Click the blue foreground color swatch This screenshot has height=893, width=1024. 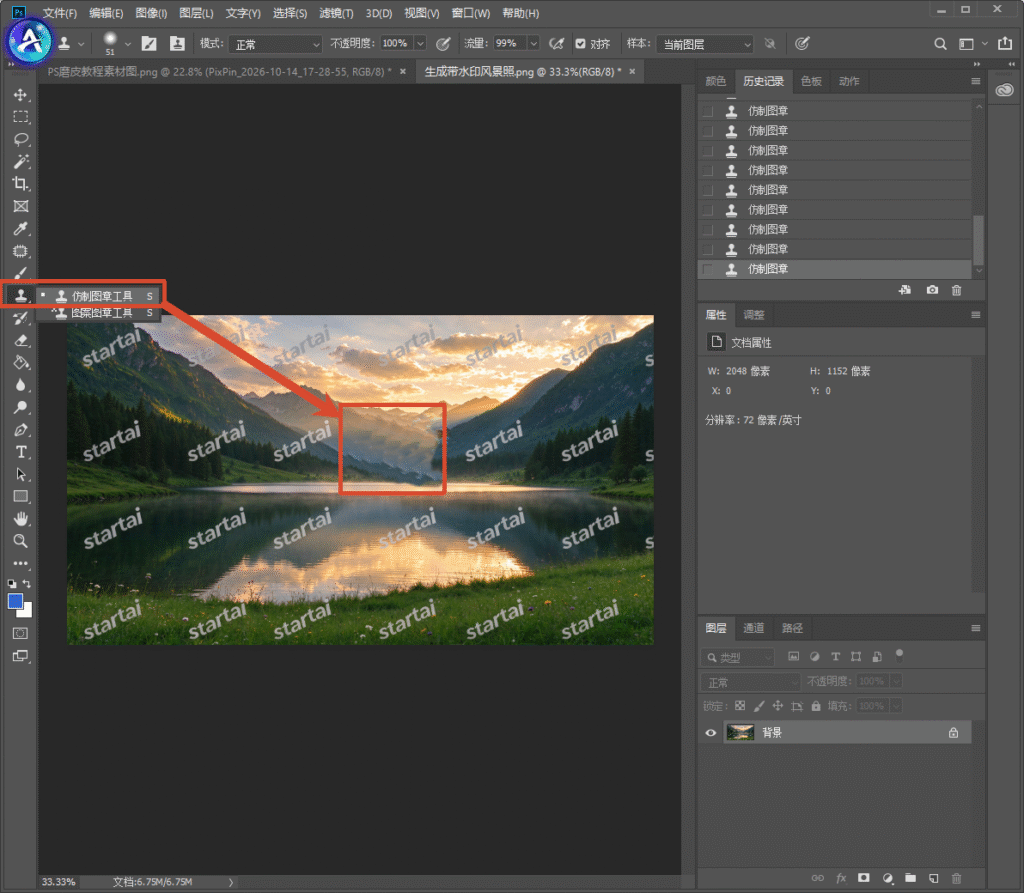pos(15,601)
